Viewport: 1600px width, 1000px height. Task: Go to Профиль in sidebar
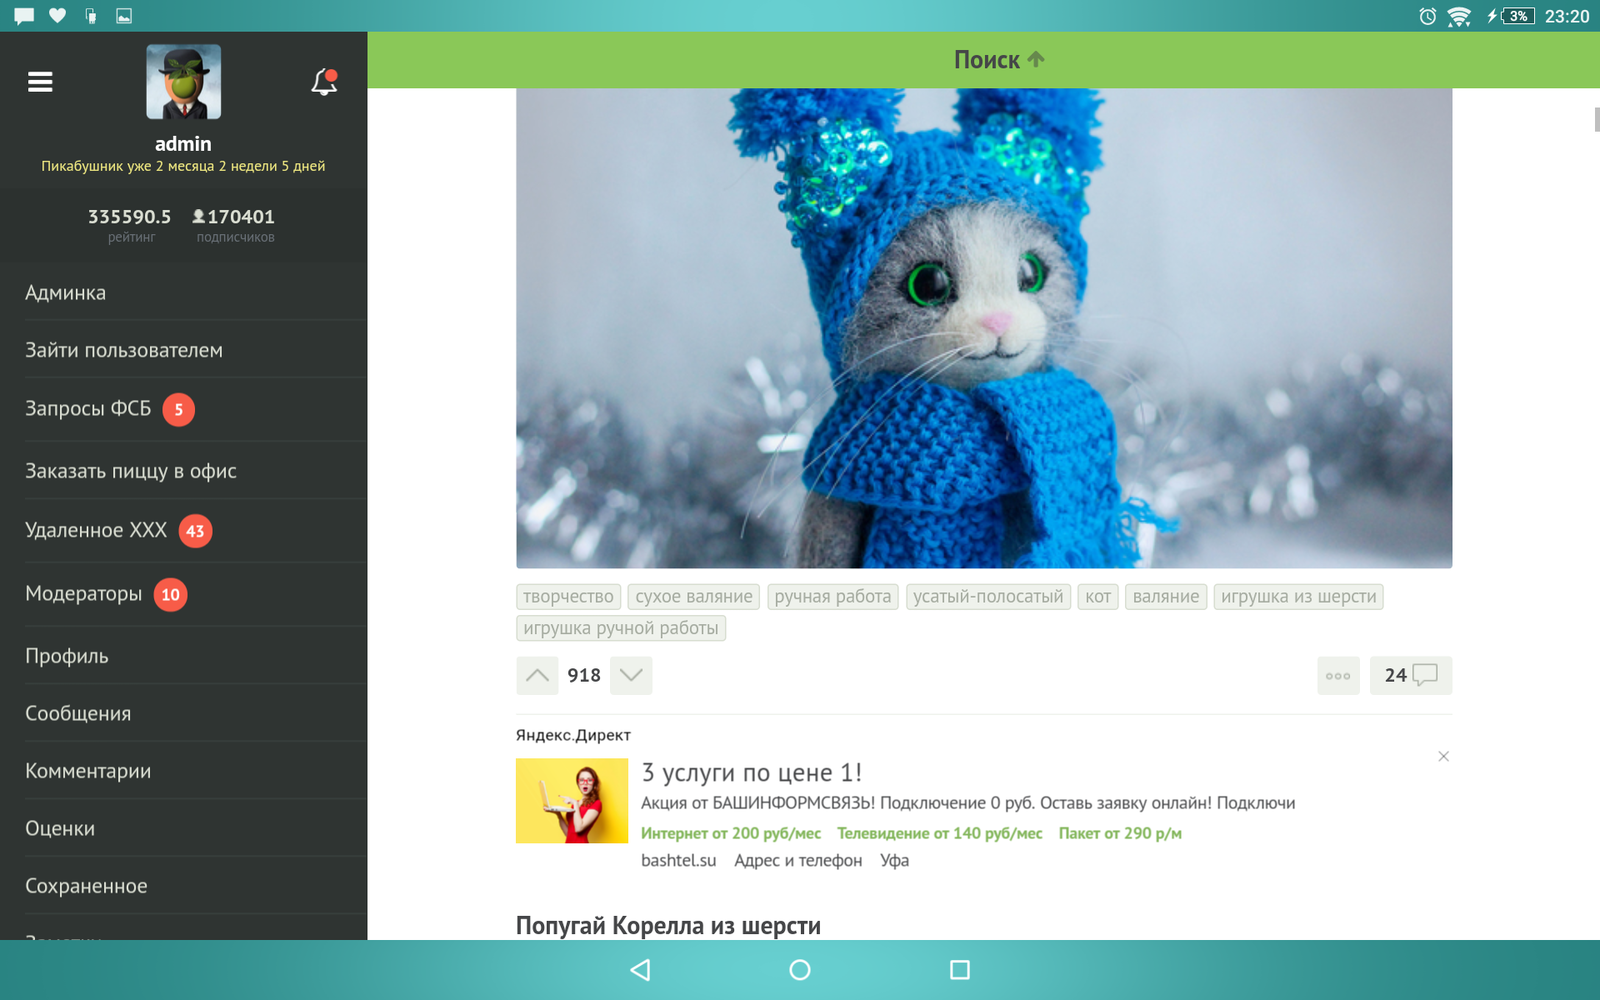[x=183, y=656]
